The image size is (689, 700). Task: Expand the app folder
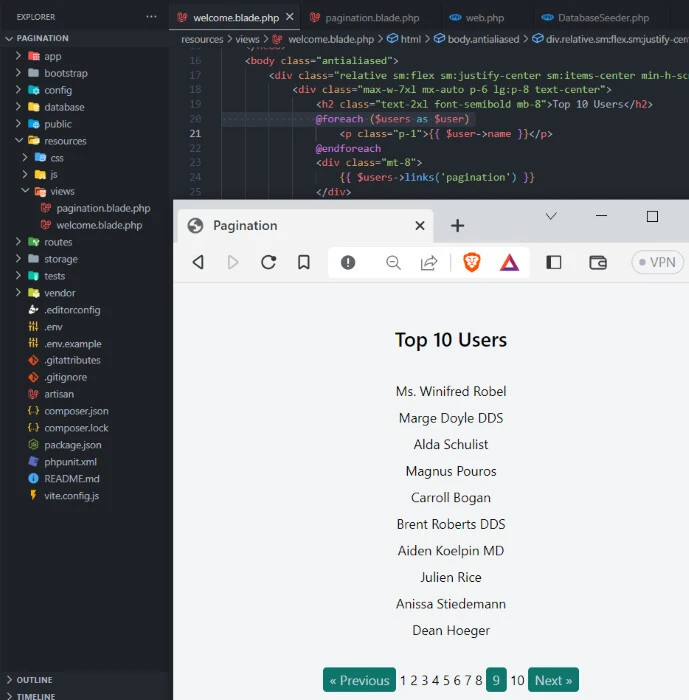click(52, 56)
